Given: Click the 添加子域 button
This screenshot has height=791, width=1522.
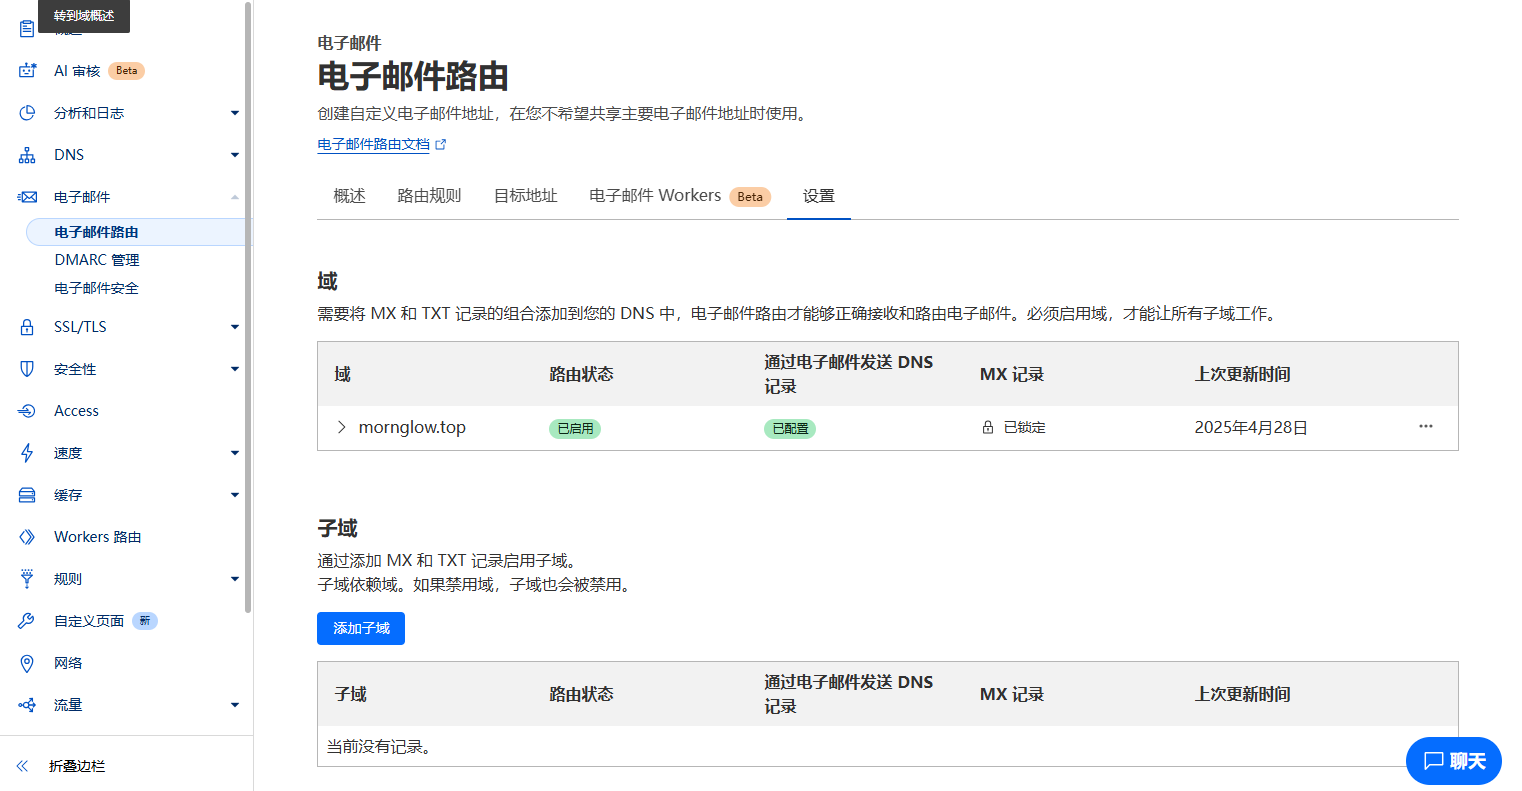Looking at the screenshot, I should (x=361, y=628).
